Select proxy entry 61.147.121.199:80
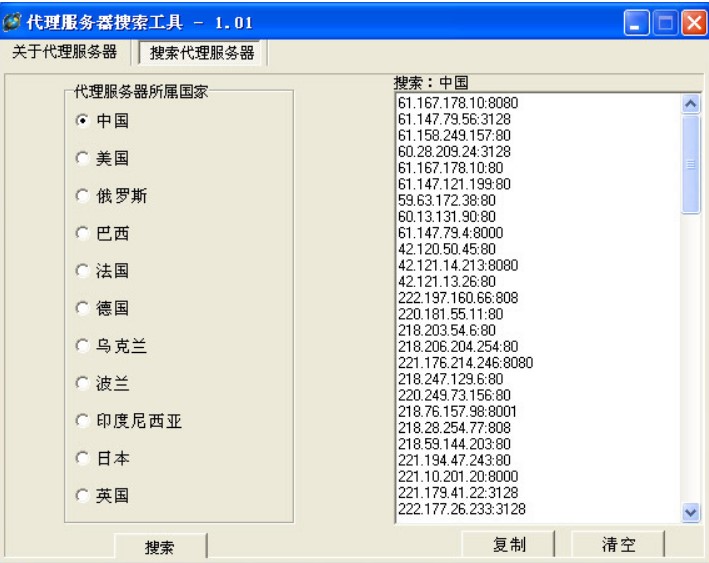 coord(454,185)
